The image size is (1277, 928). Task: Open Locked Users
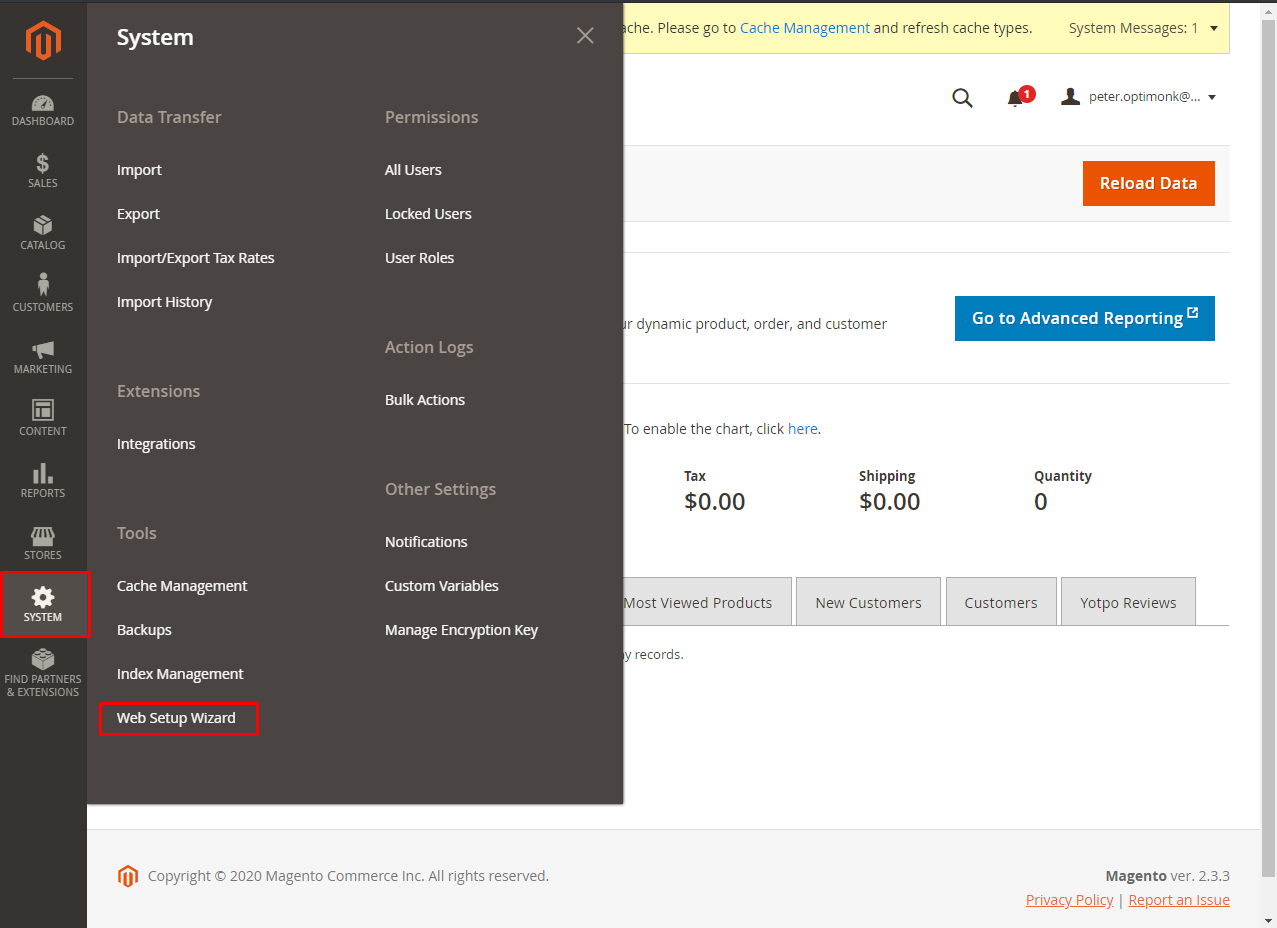[x=428, y=214]
